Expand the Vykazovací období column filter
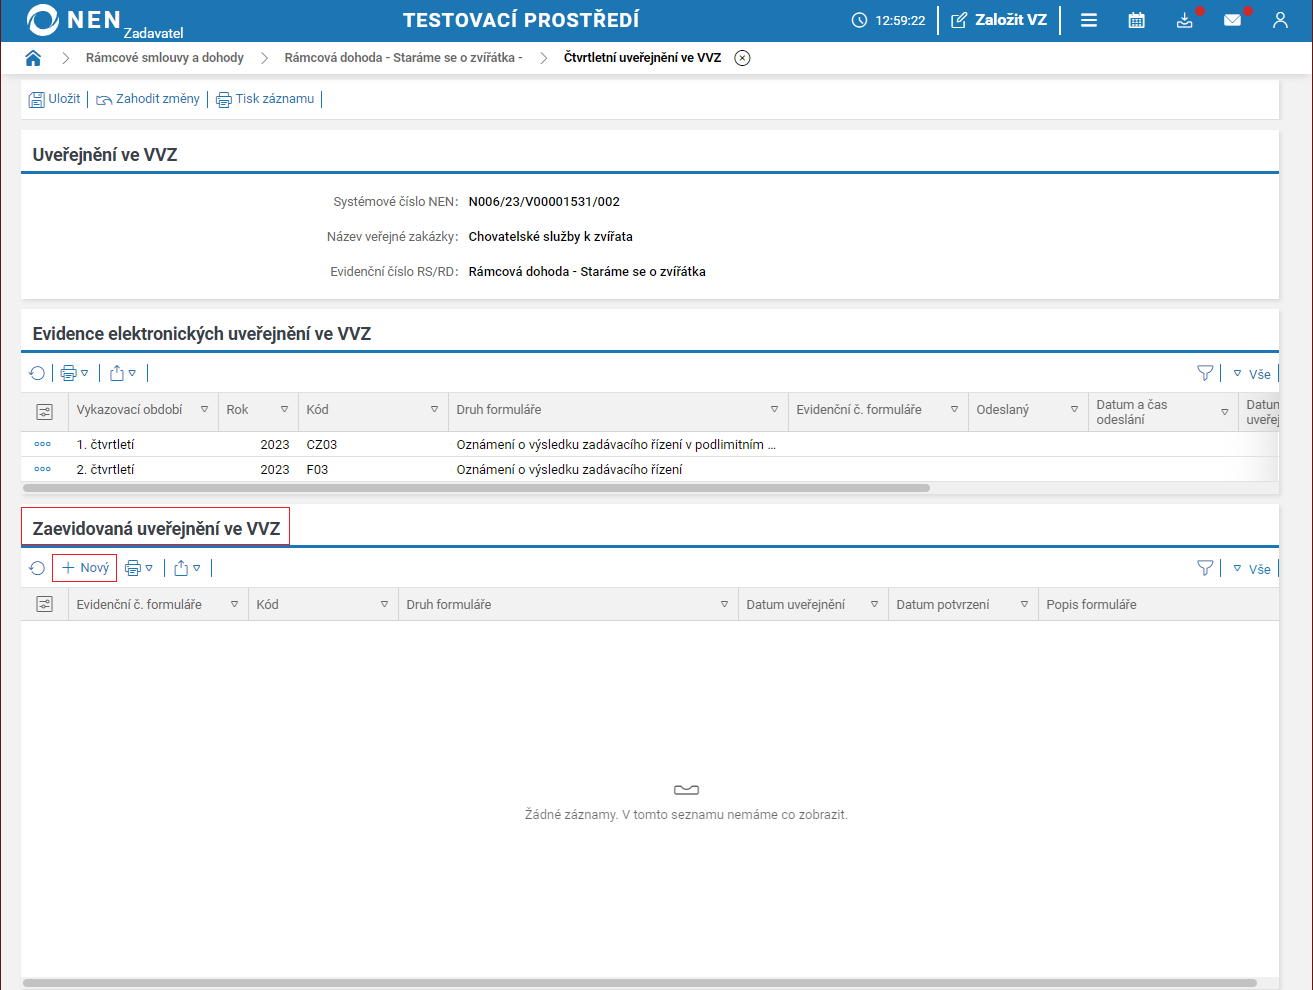Image resolution: width=1313 pixels, height=990 pixels. [204, 409]
